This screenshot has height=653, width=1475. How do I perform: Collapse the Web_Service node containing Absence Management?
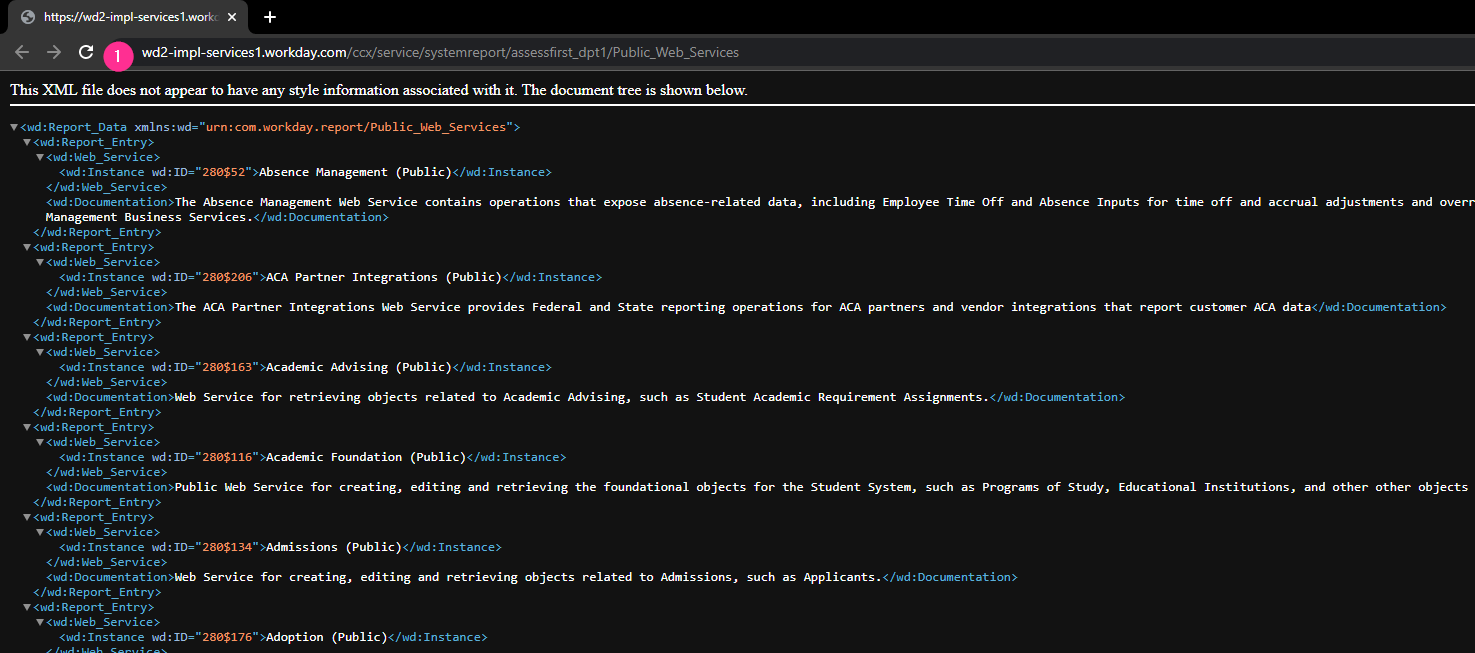point(40,157)
